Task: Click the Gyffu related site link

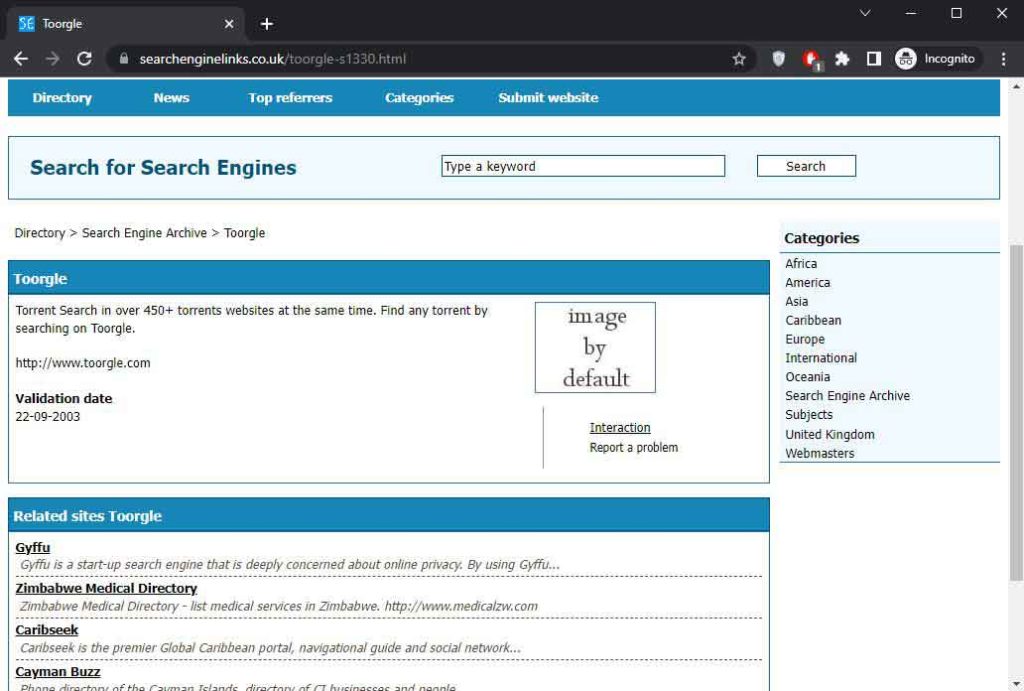Action: pos(33,547)
